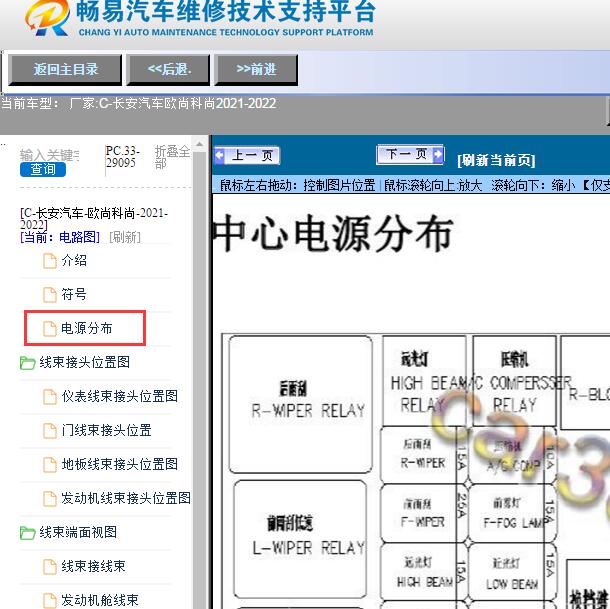Image resolution: width=610 pixels, height=609 pixels.
Task: Open 发动机线束接头位置图 item
Action: (x=126, y=498)
